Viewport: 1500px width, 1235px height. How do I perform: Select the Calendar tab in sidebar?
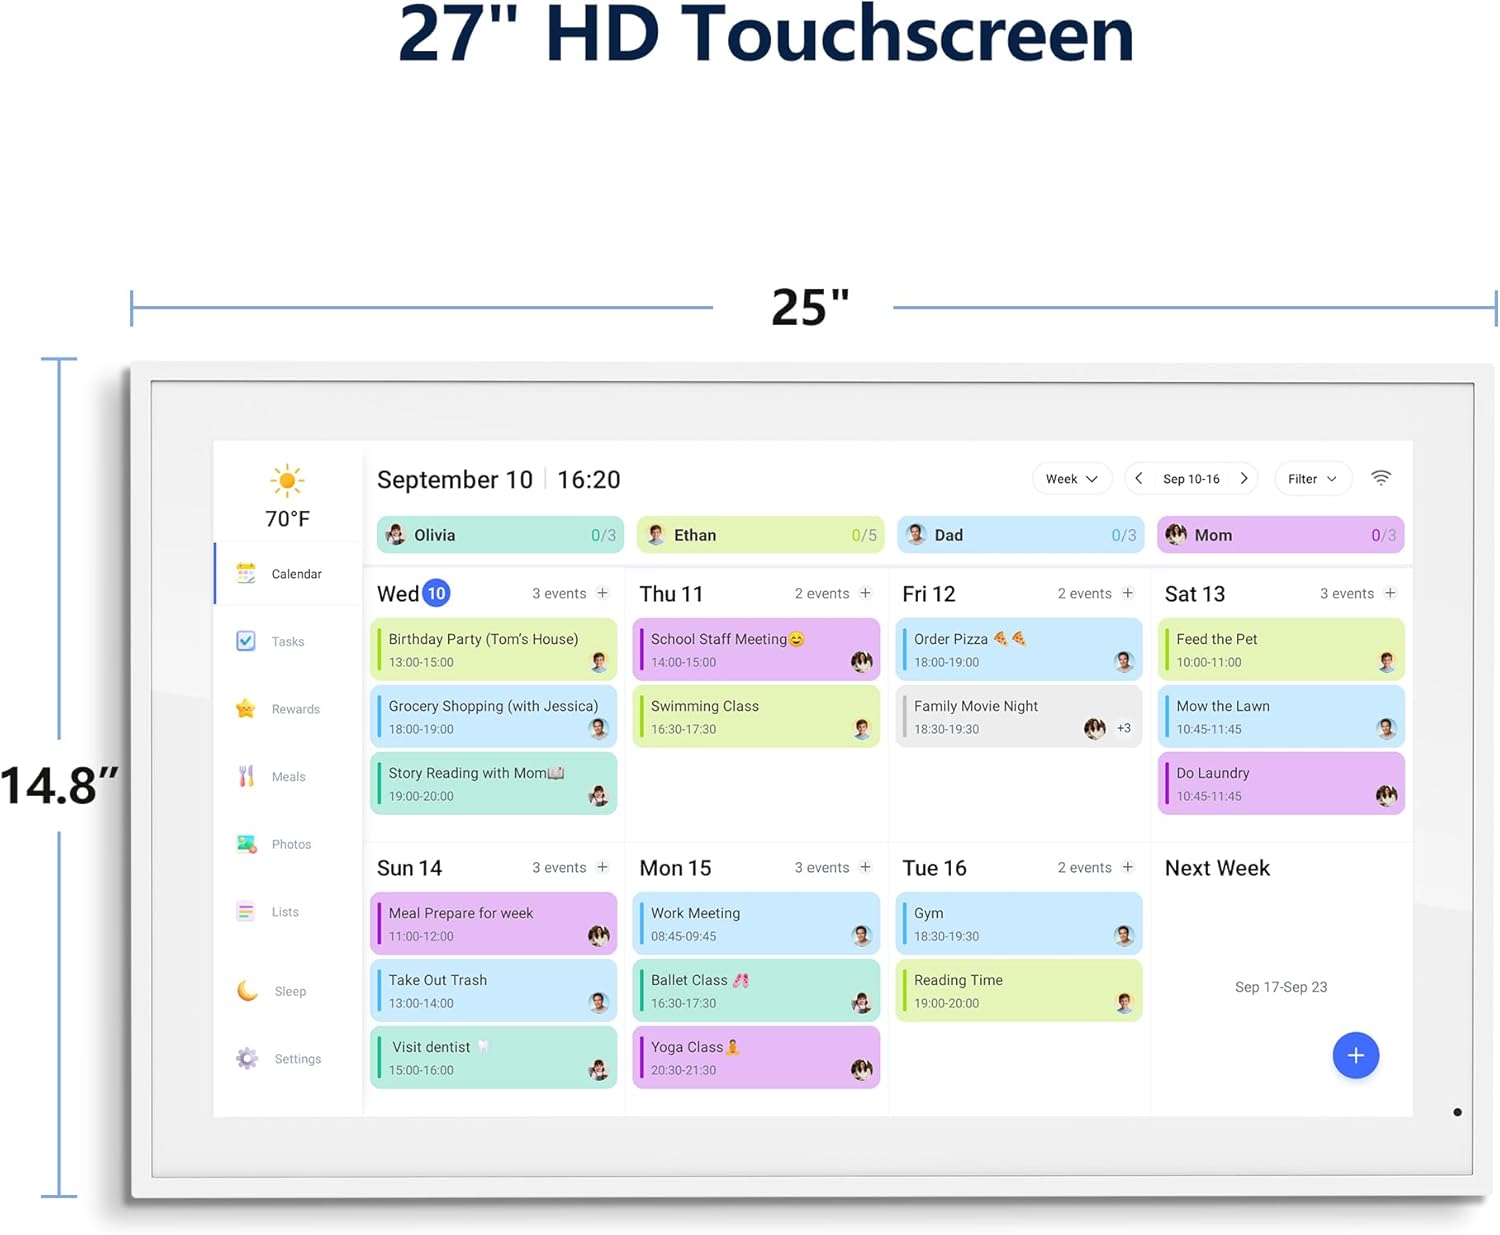(x=288, y=574)
